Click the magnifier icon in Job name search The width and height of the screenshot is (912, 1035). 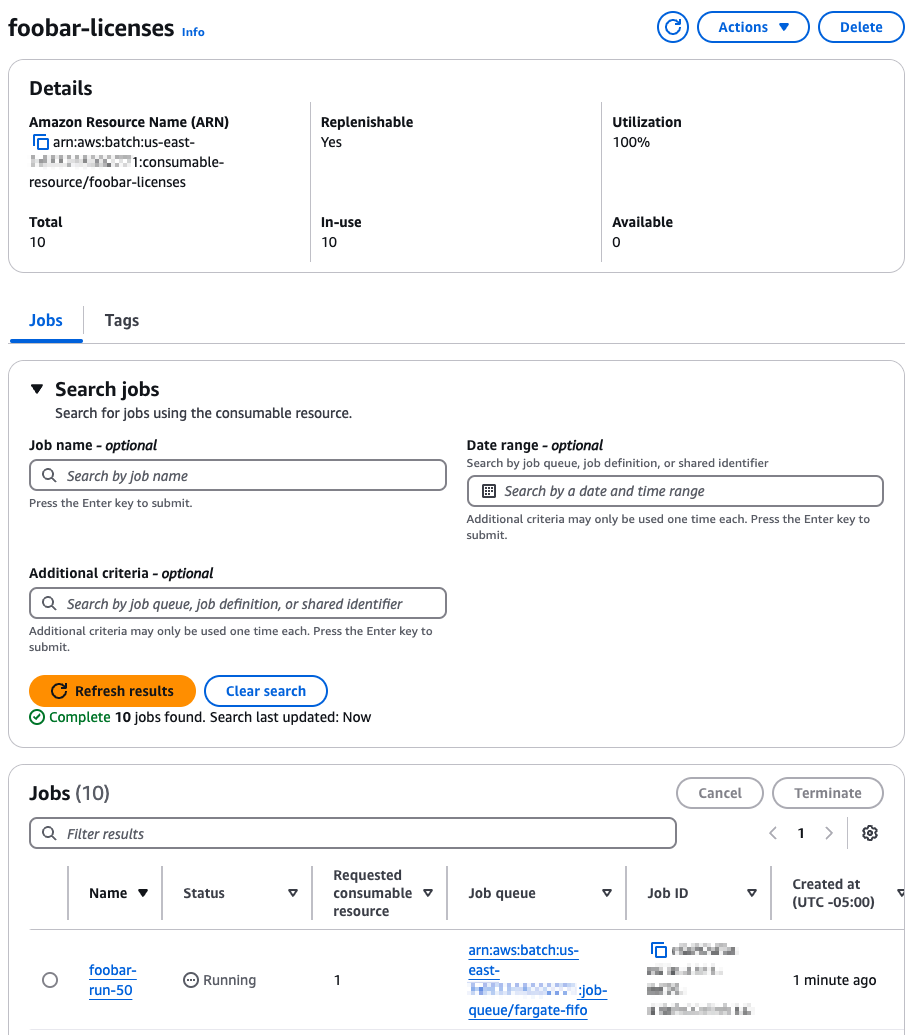48,475
